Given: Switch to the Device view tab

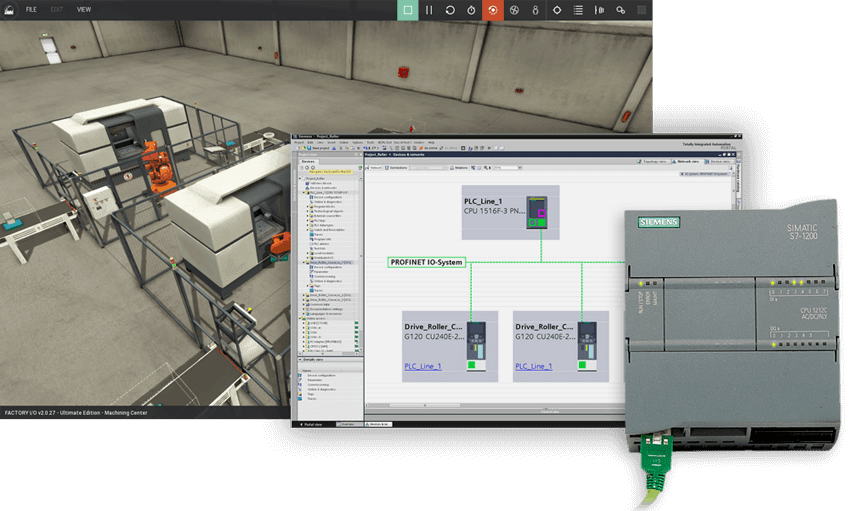Looking at the screenshot, I should [x=720, y=161].
